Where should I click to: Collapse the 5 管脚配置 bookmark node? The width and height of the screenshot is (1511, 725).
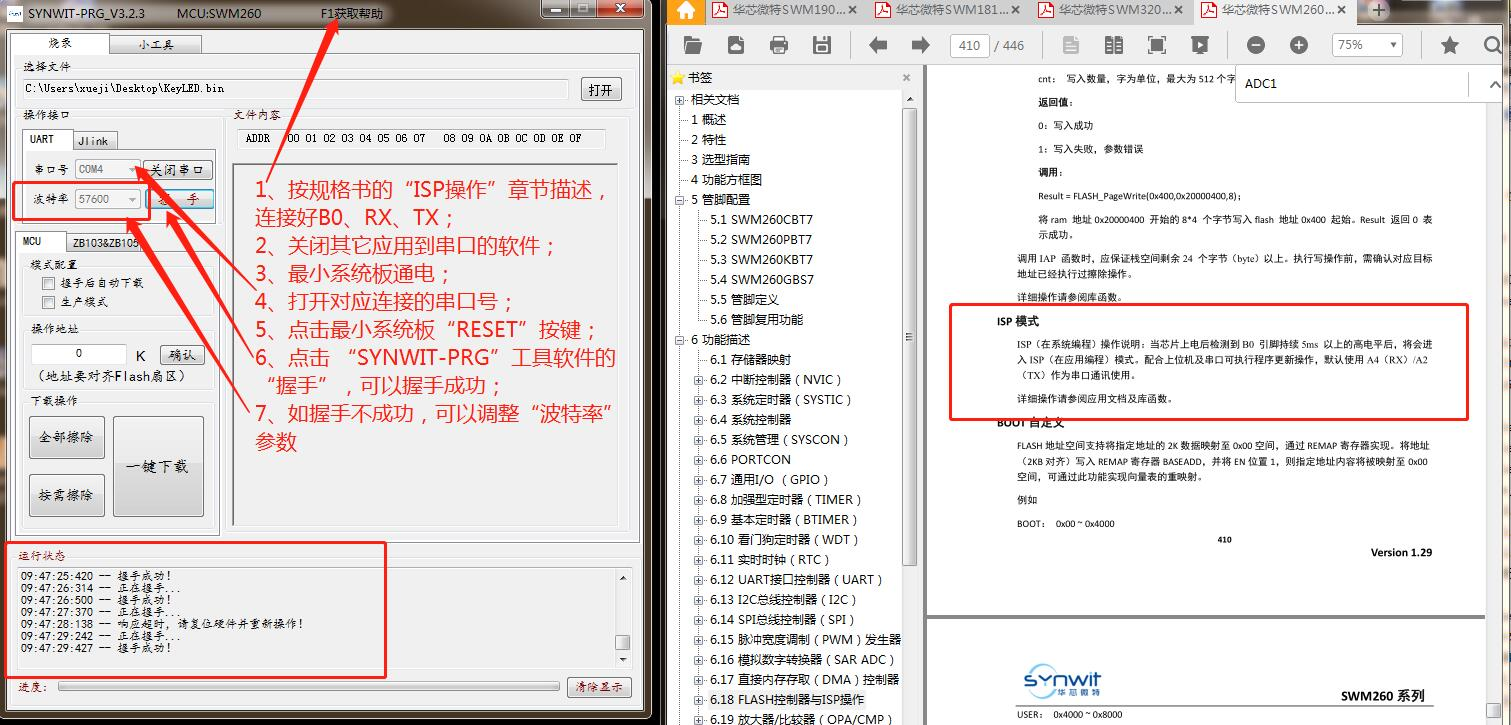[x=680, y=200]
